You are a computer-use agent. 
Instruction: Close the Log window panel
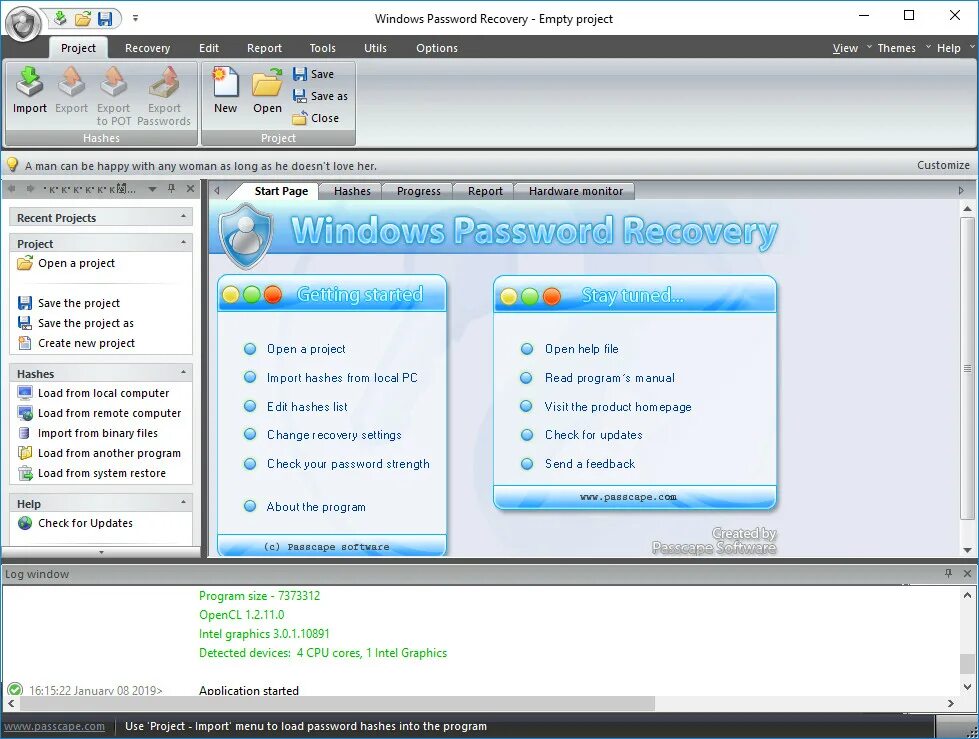pos(967,573)
